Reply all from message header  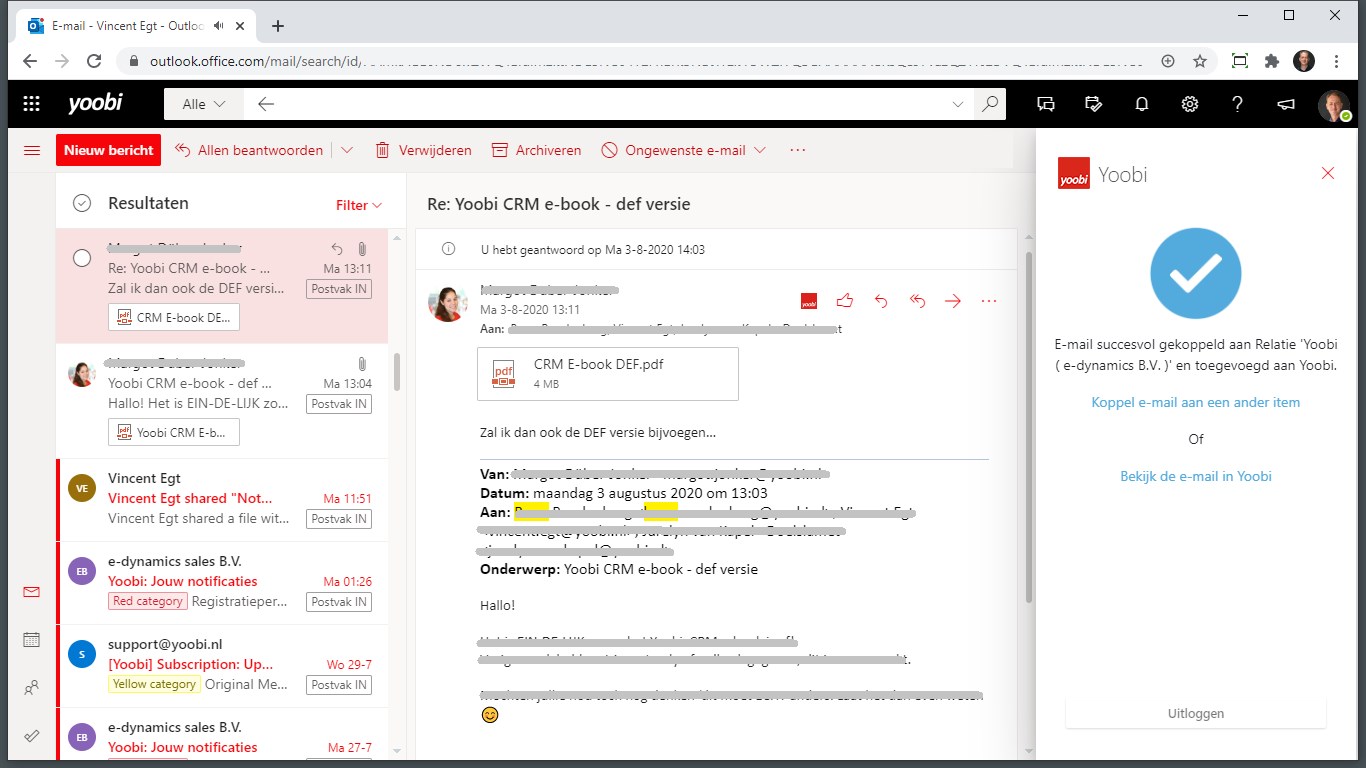tap(917, 300)
